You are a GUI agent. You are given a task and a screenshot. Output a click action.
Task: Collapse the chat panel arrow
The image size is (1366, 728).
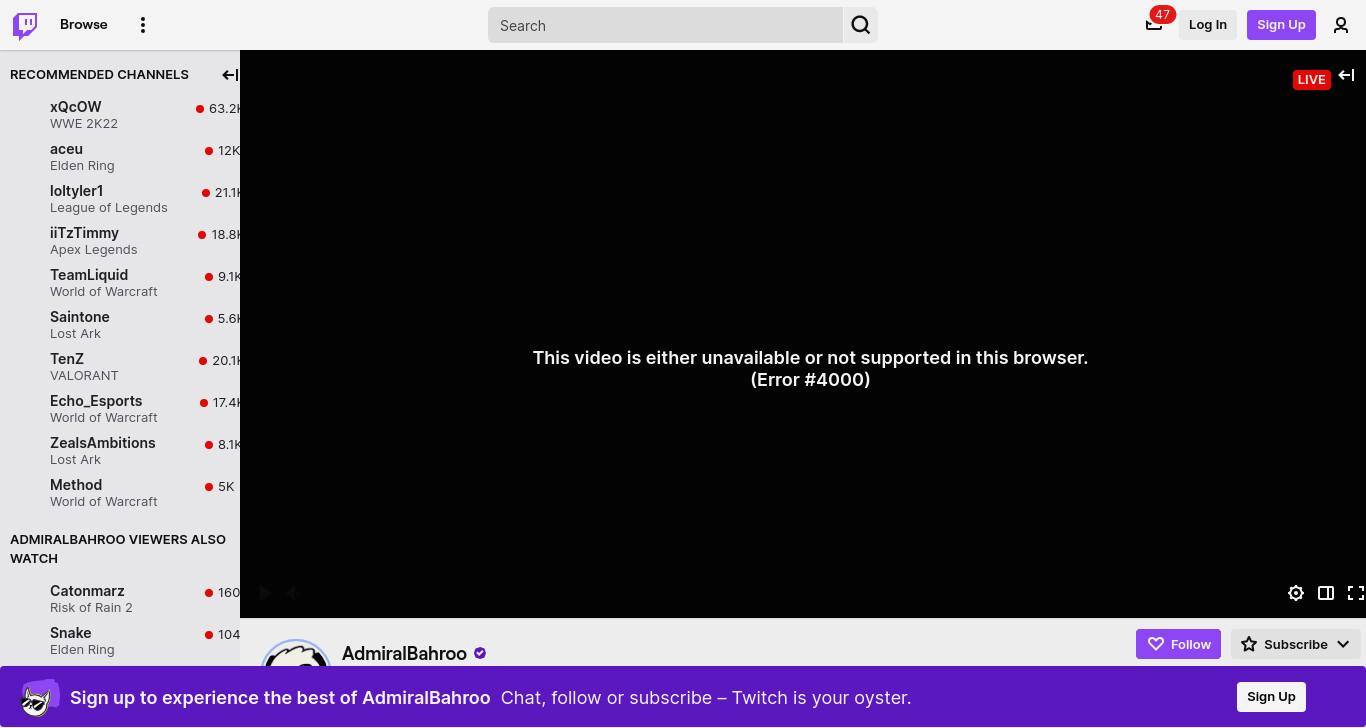[x=1346, y=75]
